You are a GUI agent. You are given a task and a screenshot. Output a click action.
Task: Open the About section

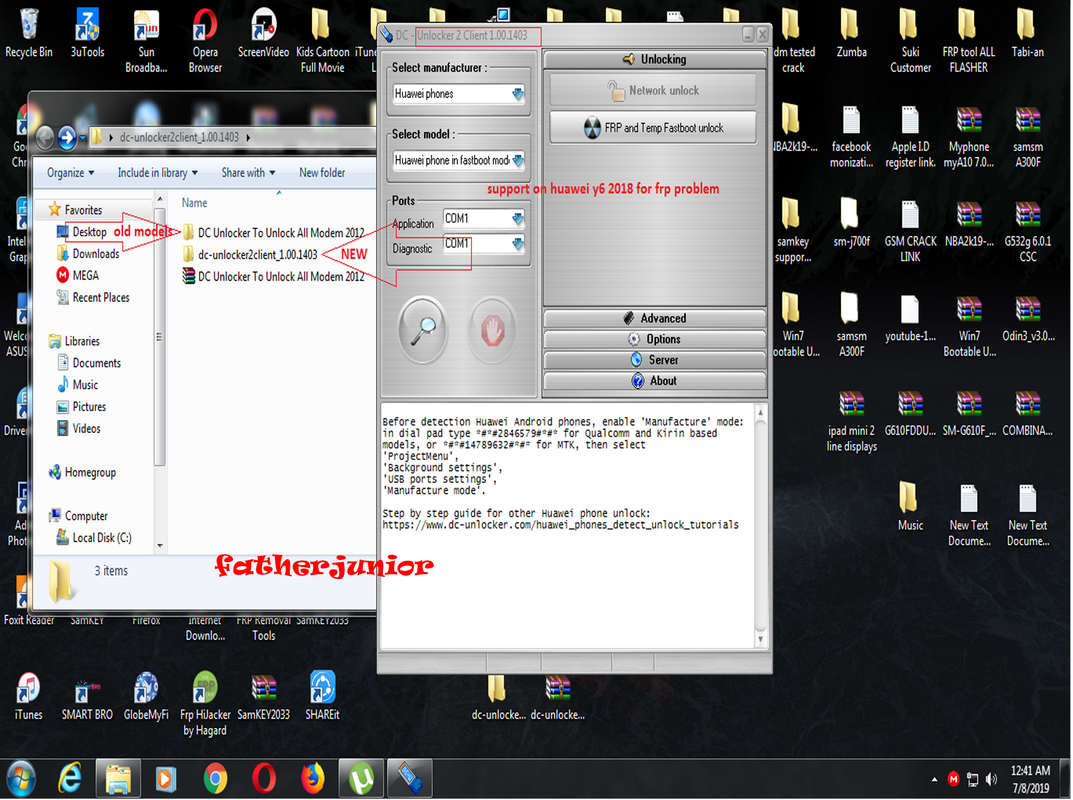[x=655, y=381]
